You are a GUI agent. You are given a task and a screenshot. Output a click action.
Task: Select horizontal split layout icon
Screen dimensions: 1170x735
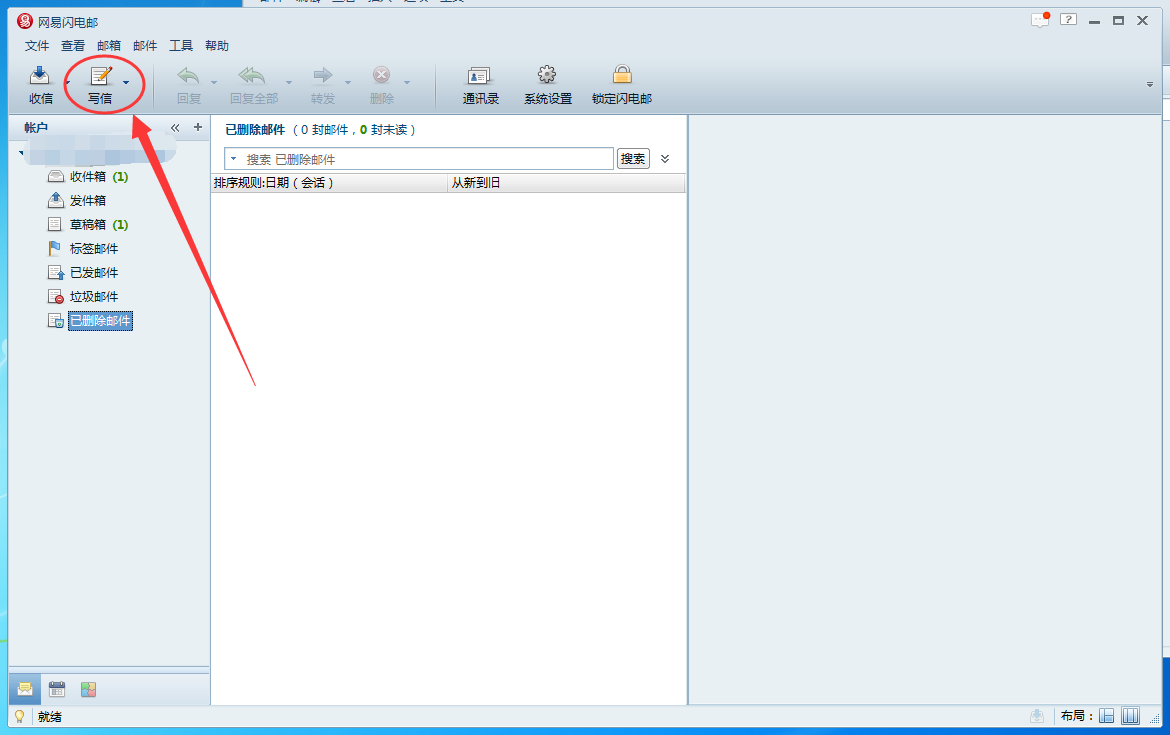tap(1107, 716)
